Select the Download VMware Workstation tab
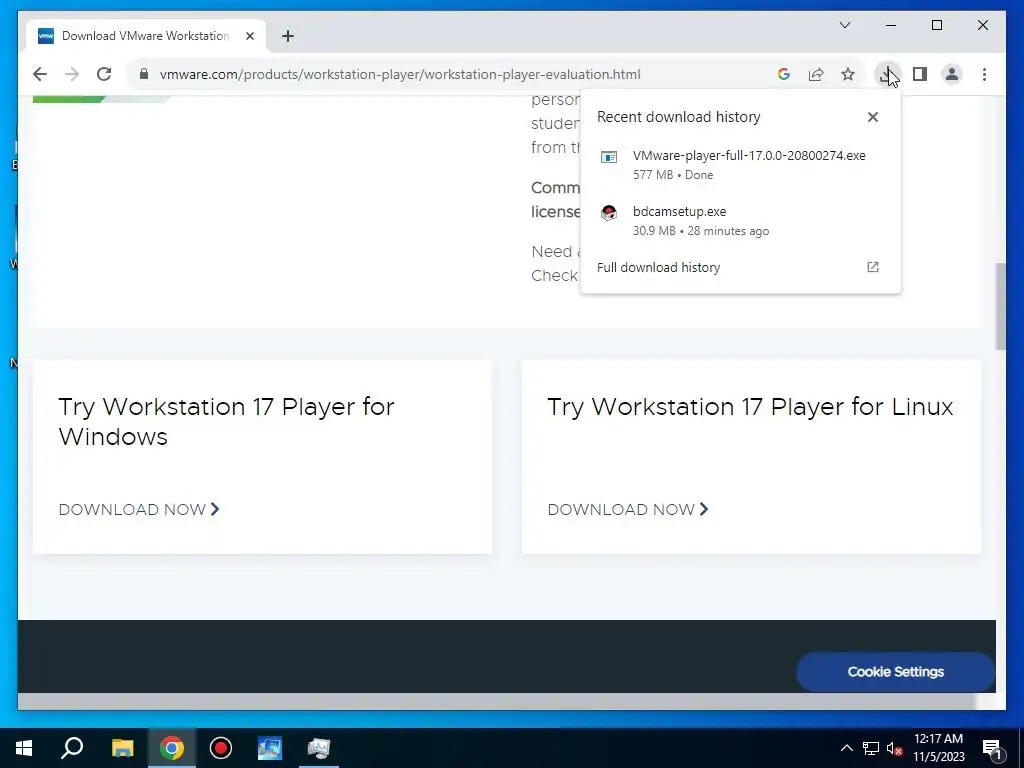The image size is (1024, 768). coord(146,36)
